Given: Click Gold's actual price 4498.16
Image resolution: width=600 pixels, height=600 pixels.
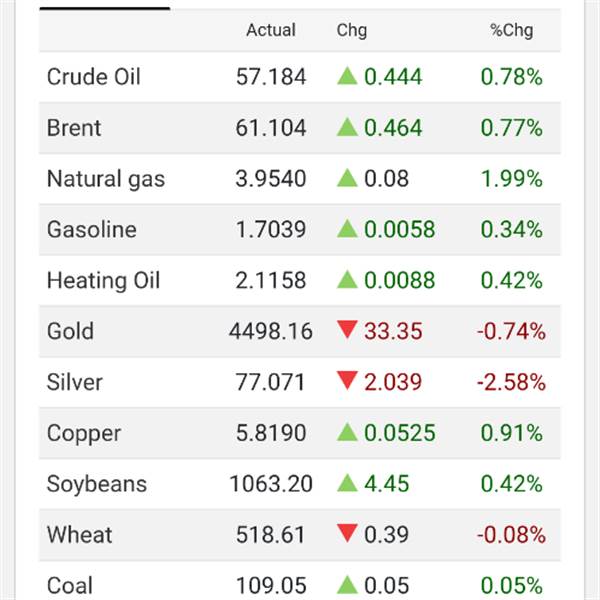Looking at the screenshot, I should (270, 331).
